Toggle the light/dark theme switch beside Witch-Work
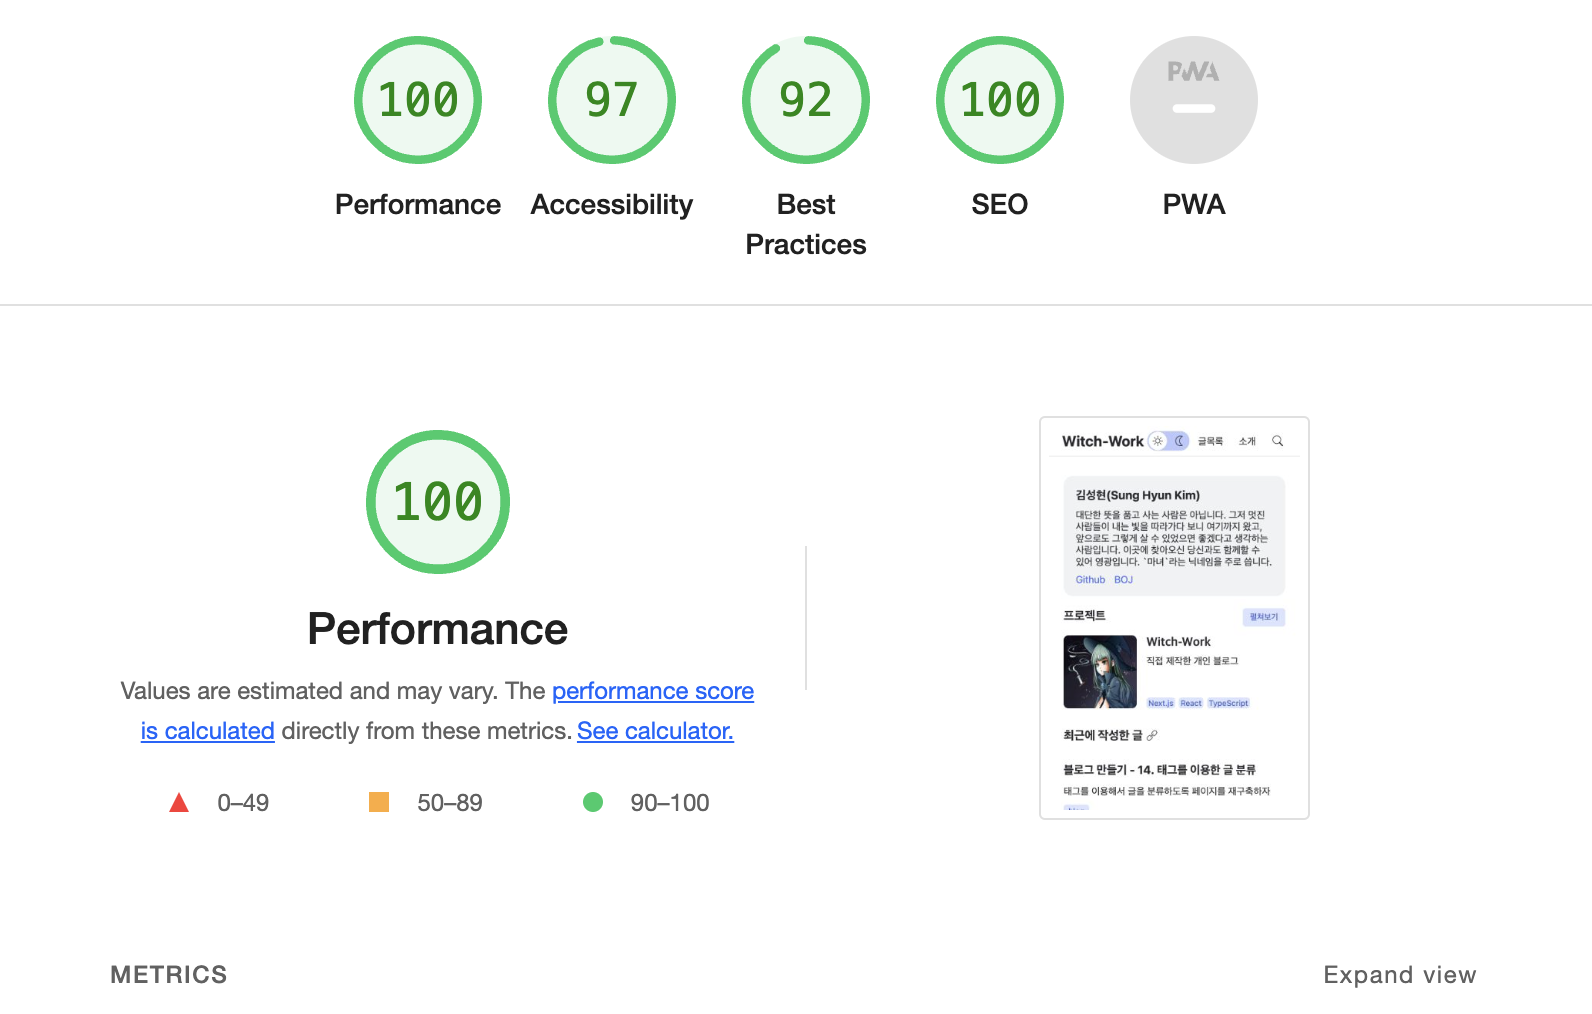This screenshot has height=1014, width=1592. point(1168,441)
